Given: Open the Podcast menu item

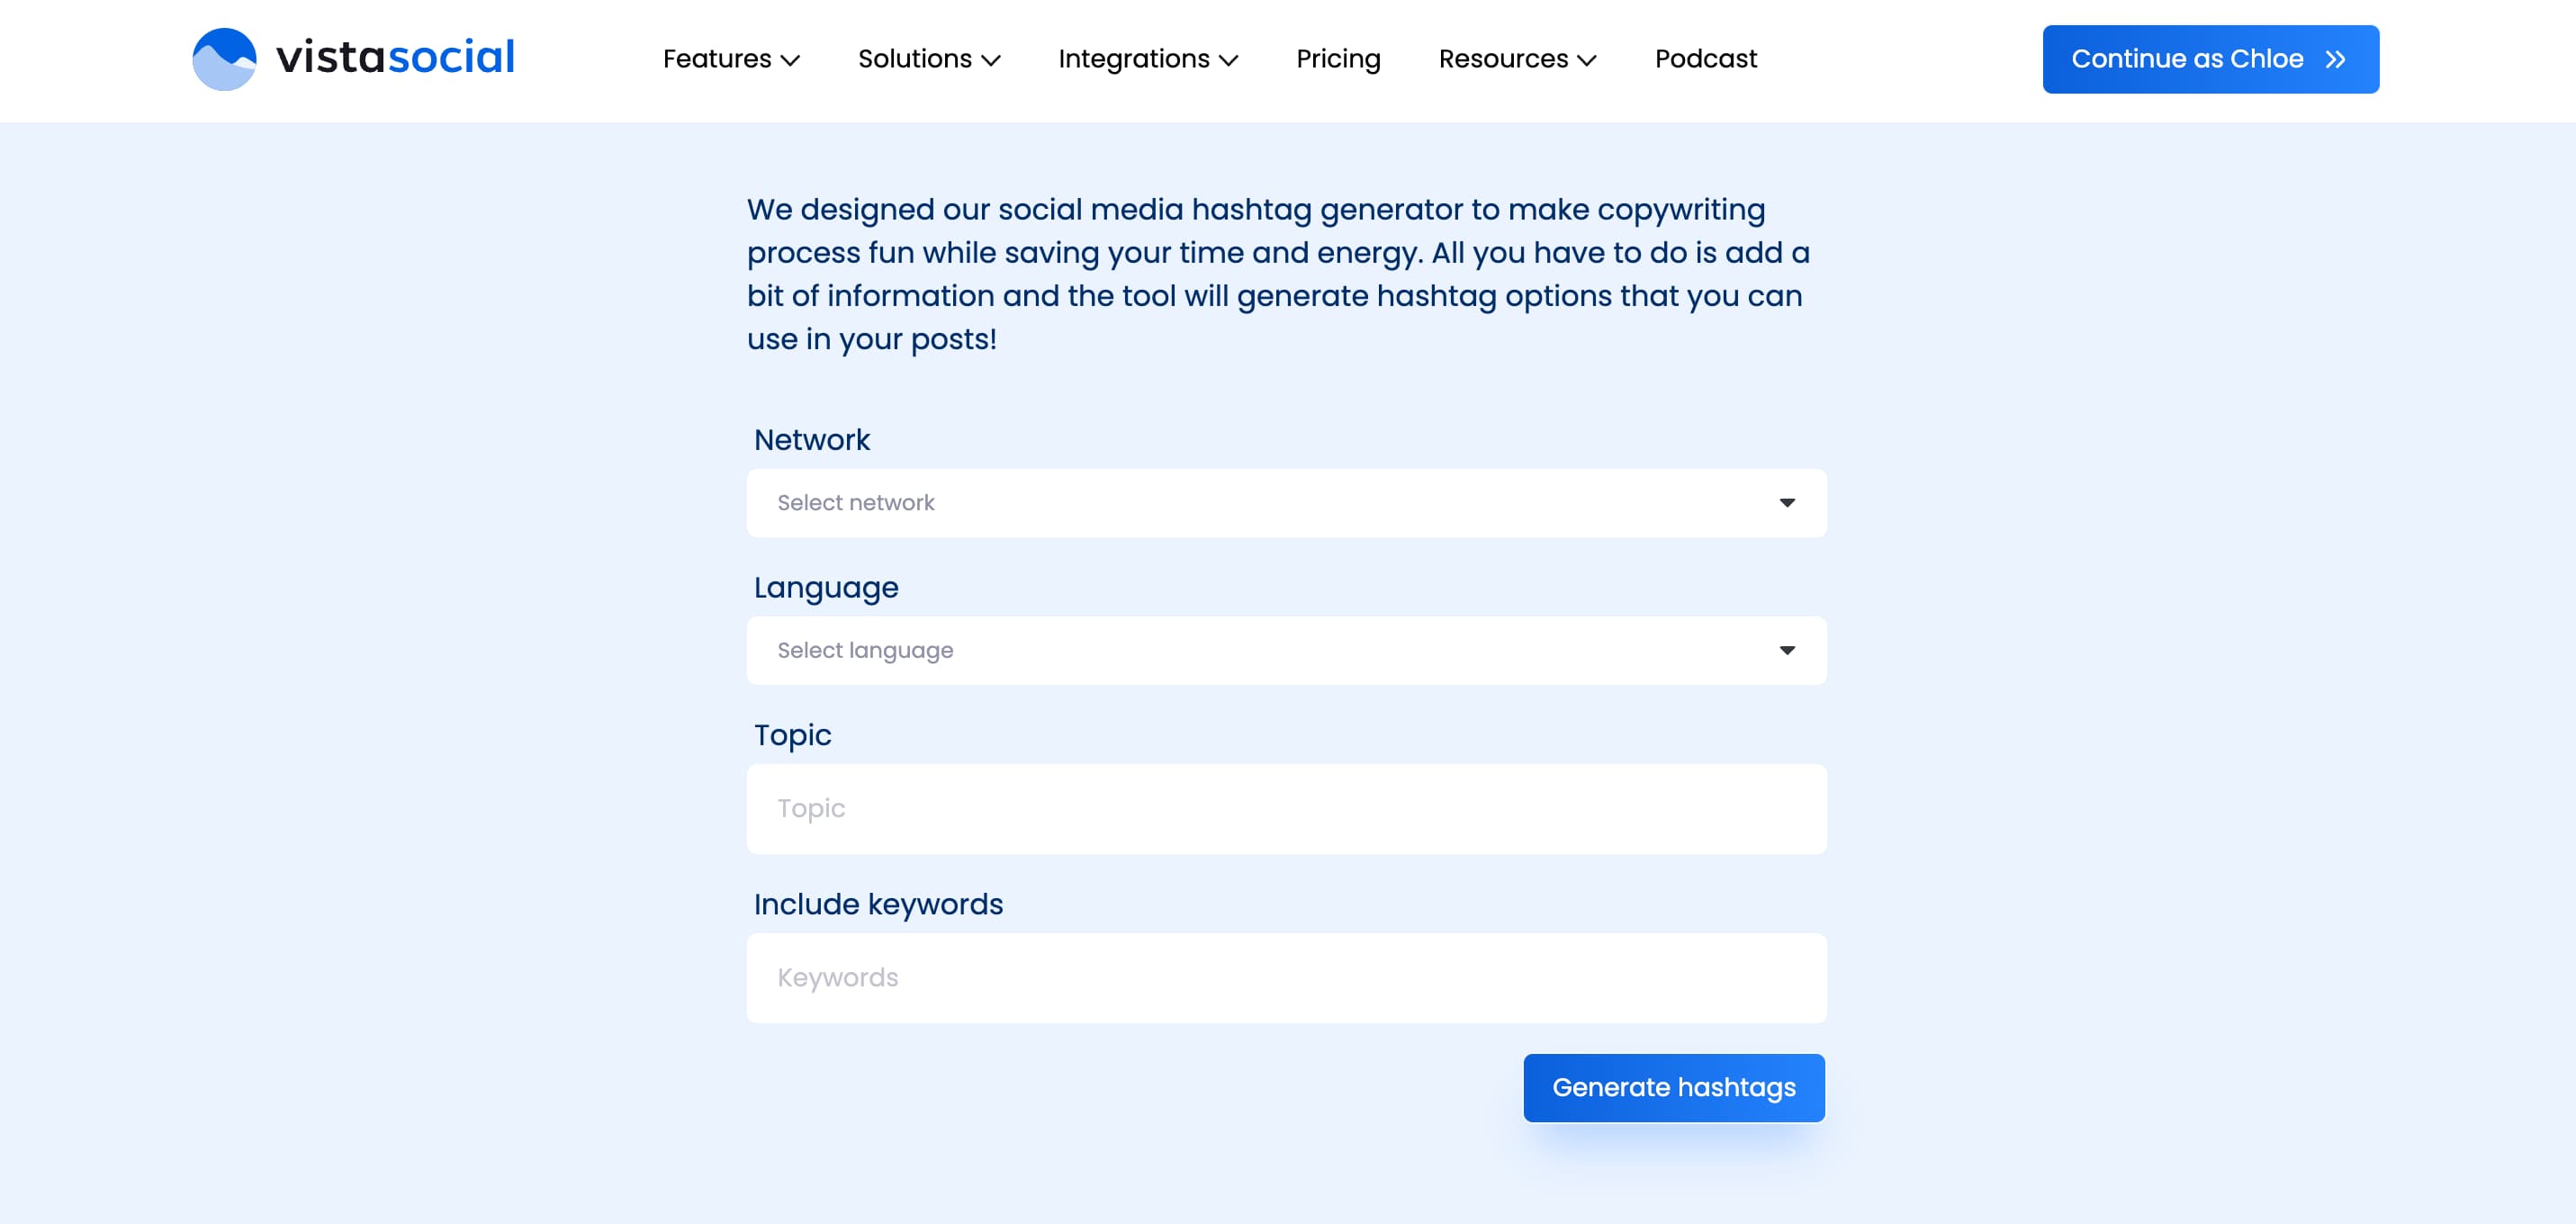Looking at the screenshot, I should (x=1706, y=59).
